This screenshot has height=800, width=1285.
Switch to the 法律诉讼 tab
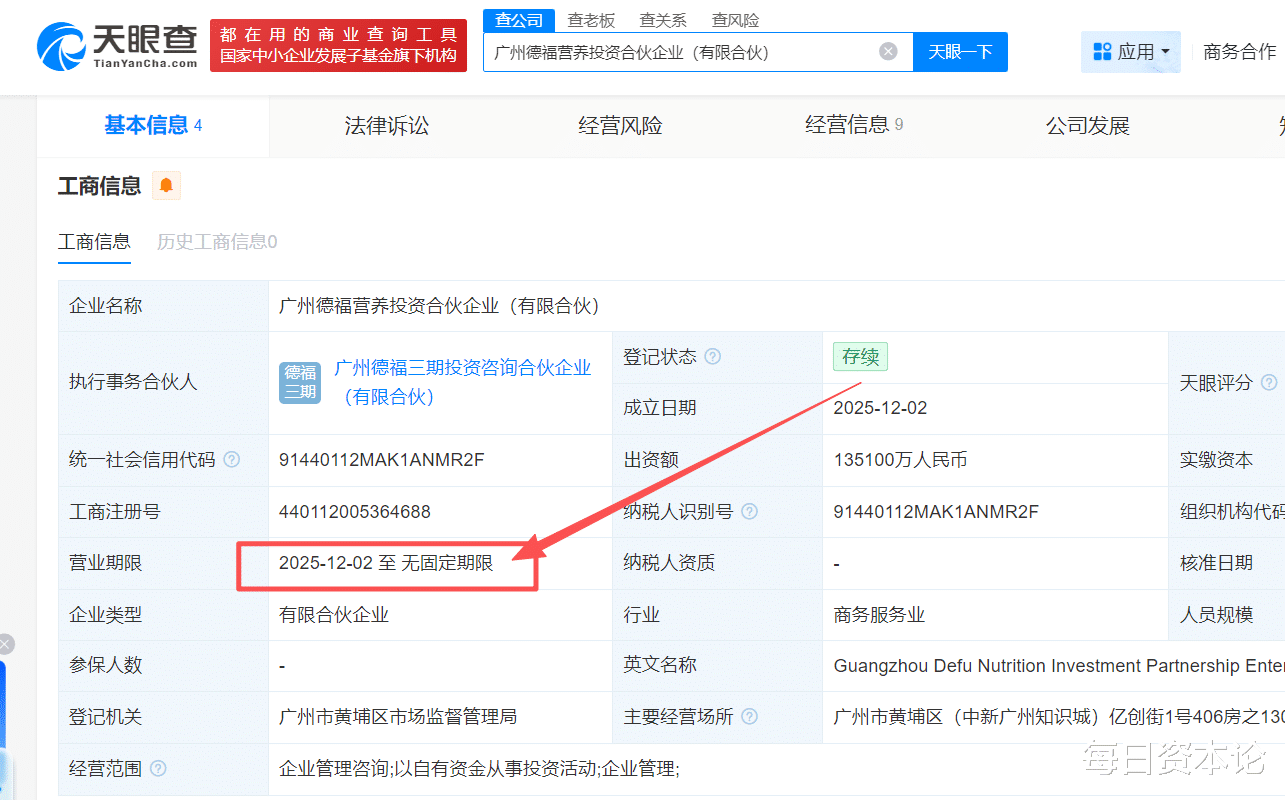click(x=387, y=126)
